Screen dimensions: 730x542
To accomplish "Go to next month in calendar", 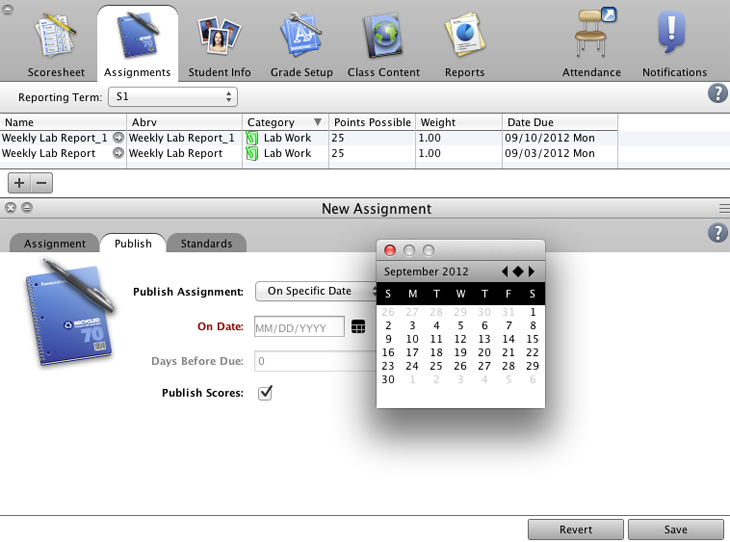I will (532, 272).
